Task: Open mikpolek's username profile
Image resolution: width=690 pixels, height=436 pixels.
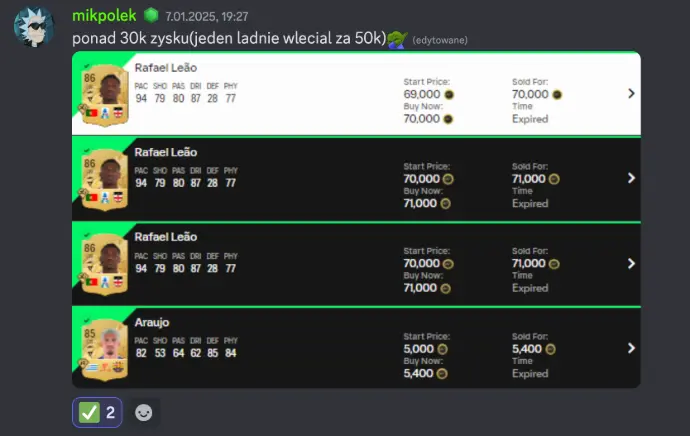Action: 104,15
